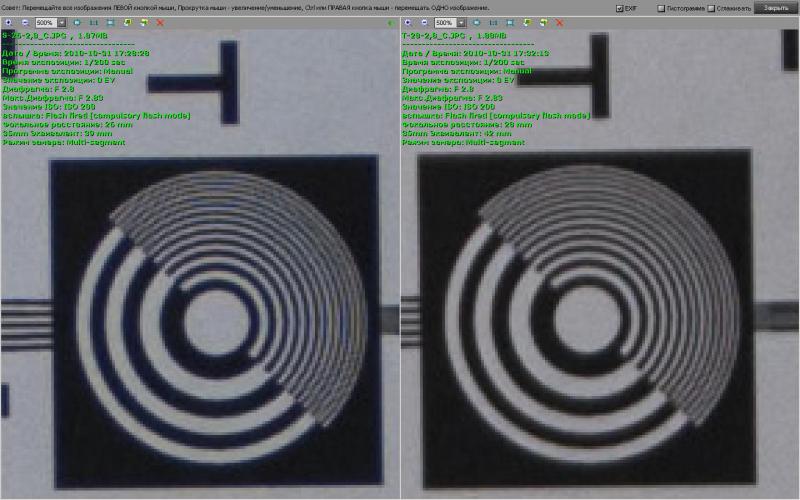Screen dimensions: 800x500
Task: Click second green-yellow image icon in right pane
Action: point(544,23)
